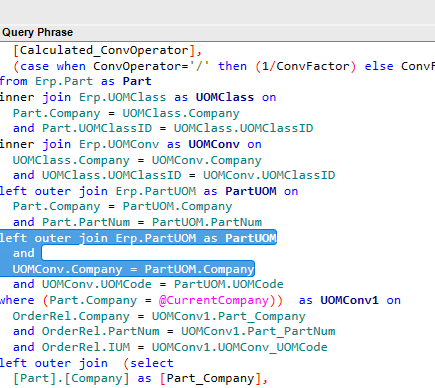Click 'and UOMClass.UOMClassID = UOMConv.UOMClassID' line
Viewport: 435px width, 388px height.
[x=174, y=175]
